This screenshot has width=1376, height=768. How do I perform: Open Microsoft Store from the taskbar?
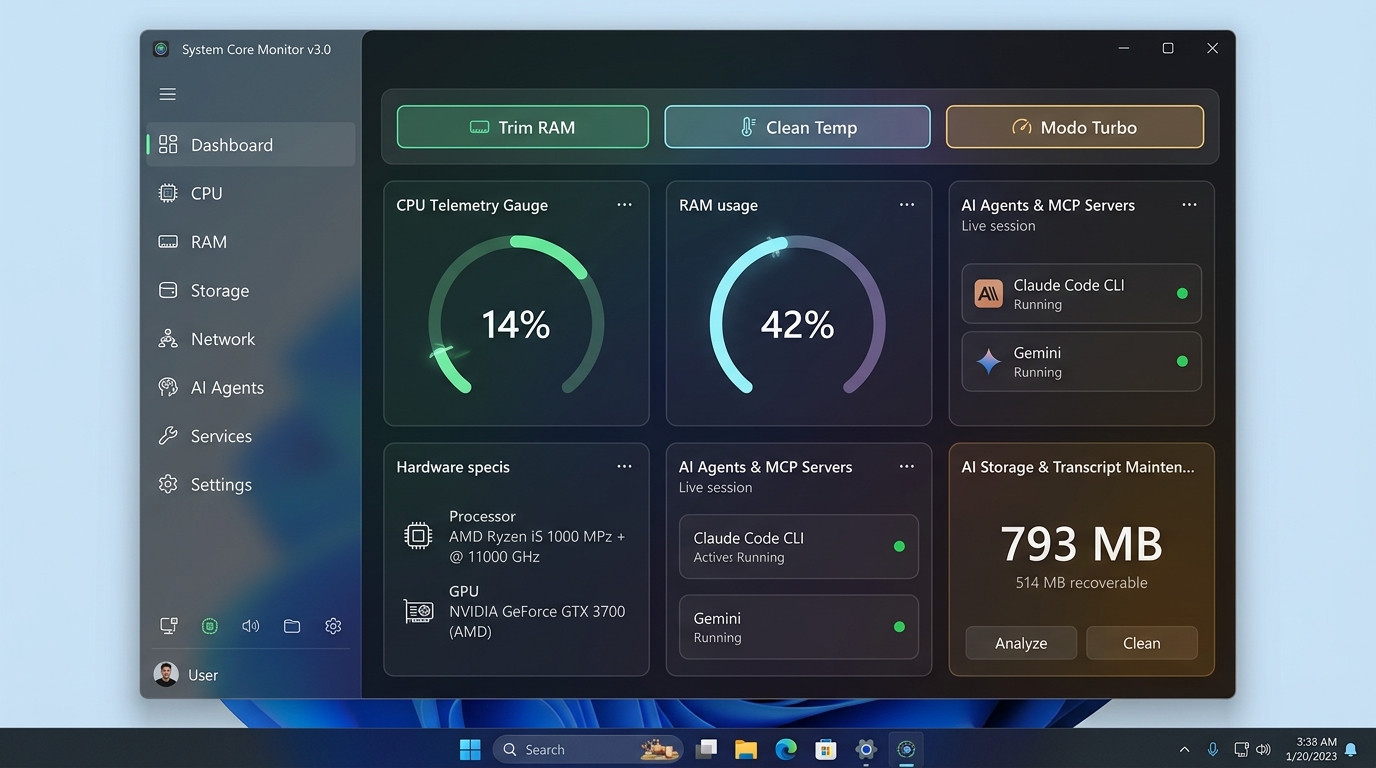pyautogui.click(x=826, y=749)
